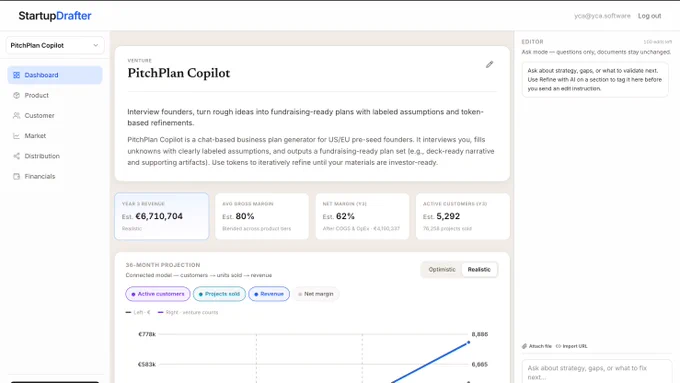Click the Product icon in sidebar
The image size is (680, 383).
point(16,95)
